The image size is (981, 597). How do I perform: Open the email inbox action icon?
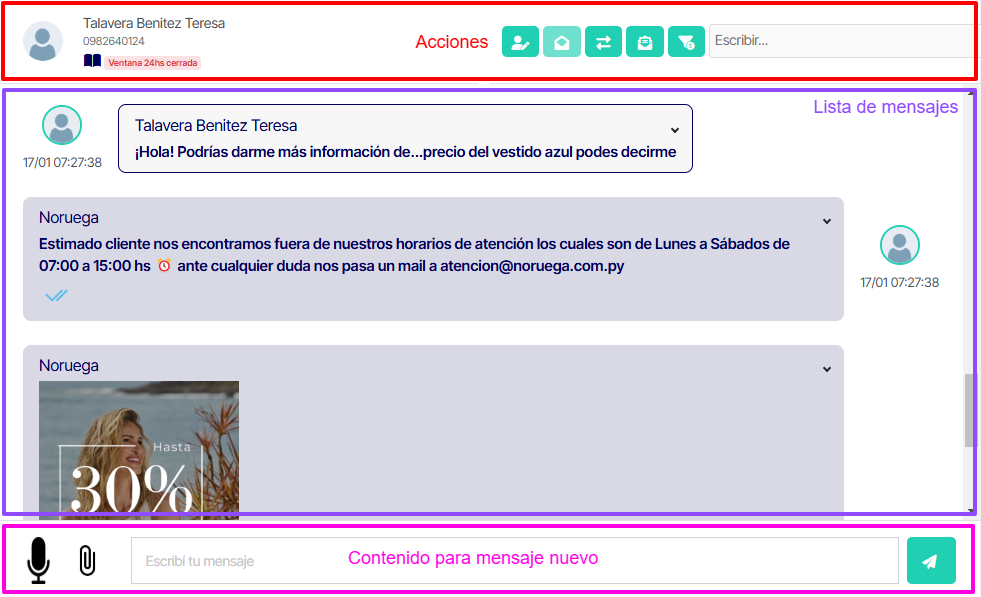tap(644, 42)
